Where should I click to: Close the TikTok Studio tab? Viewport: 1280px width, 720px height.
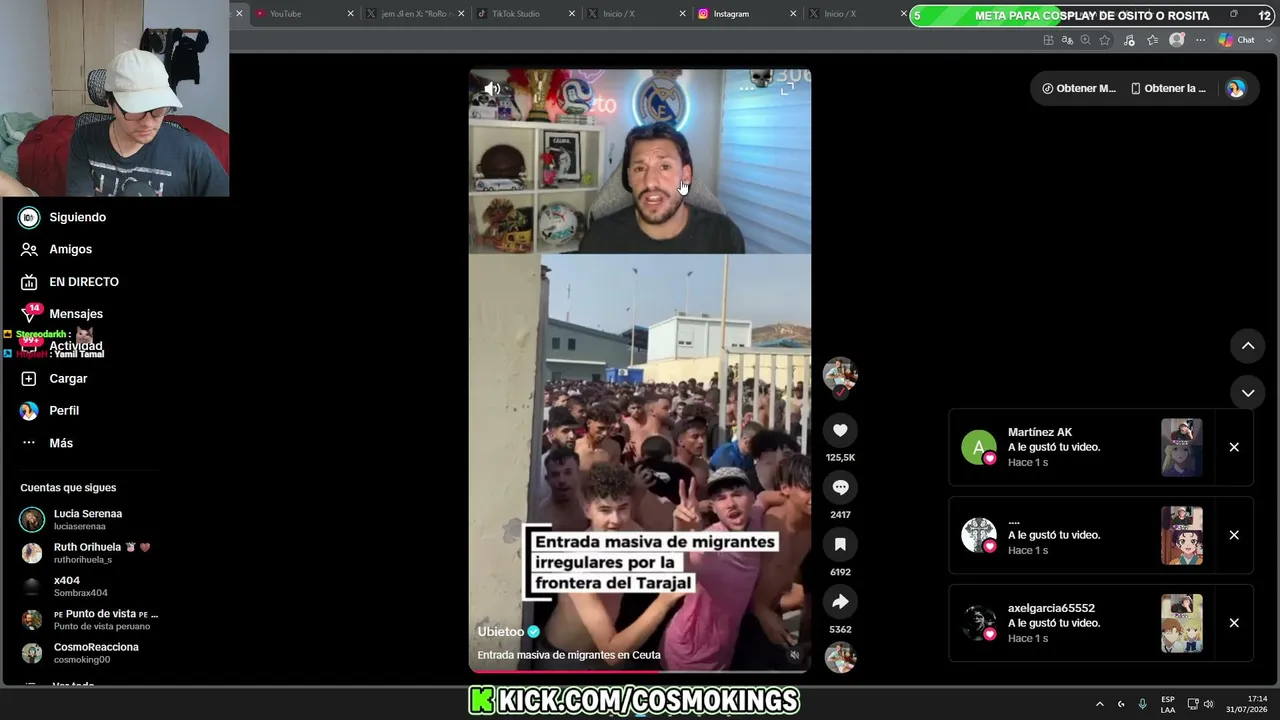point(572,14)
